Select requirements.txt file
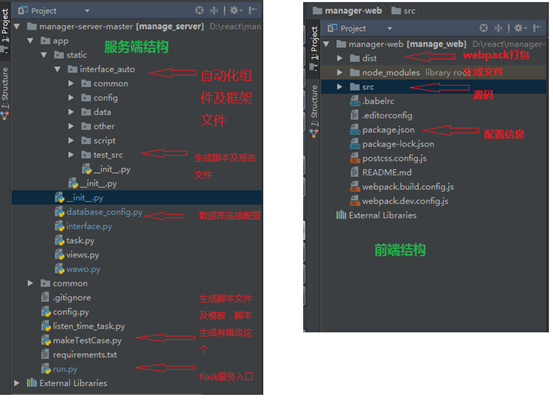Screen dimensions: 553x401 click(x=79, y=354)
